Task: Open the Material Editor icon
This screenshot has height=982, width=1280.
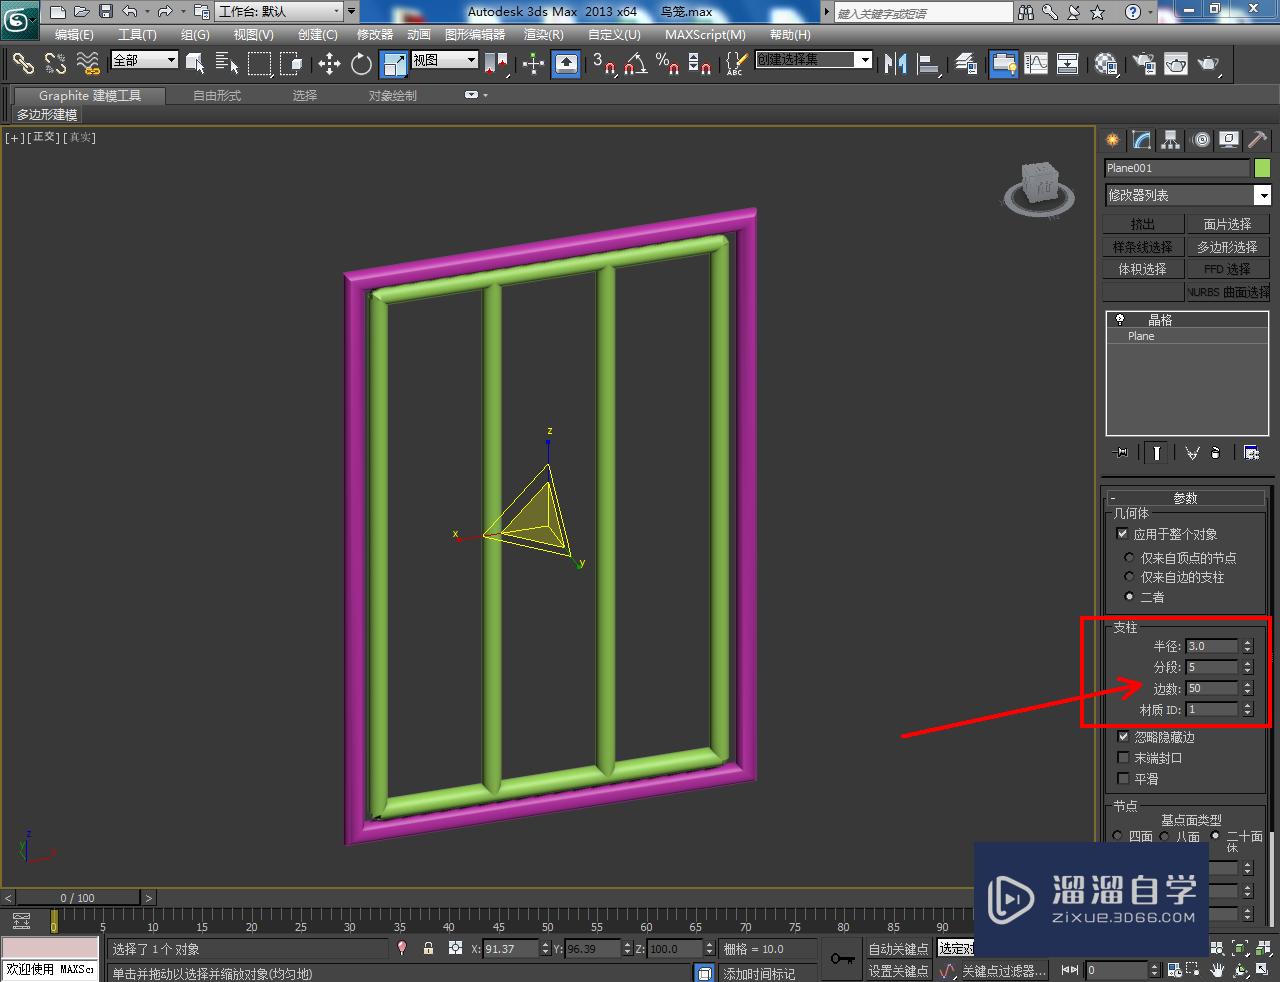Action: pos(1105,63)
